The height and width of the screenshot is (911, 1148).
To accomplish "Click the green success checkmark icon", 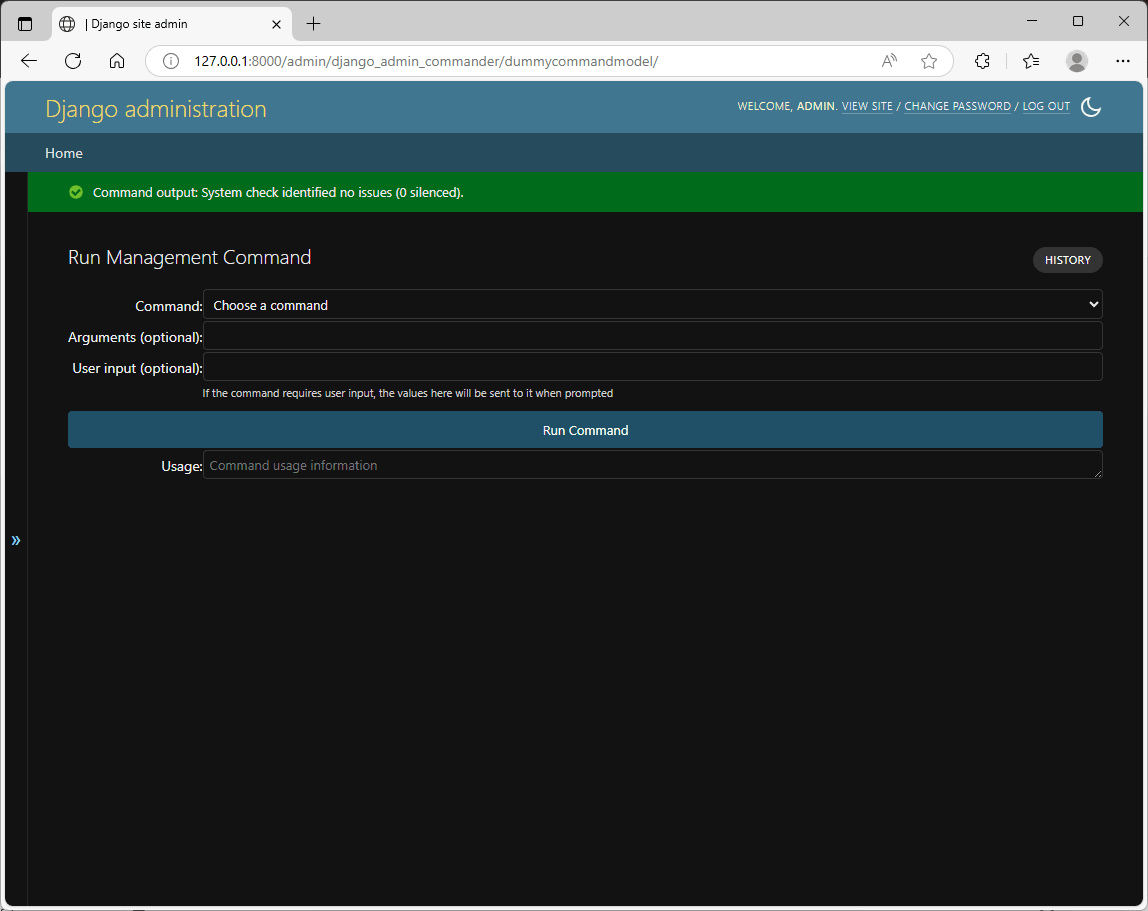I will click(x=76, y=192).
